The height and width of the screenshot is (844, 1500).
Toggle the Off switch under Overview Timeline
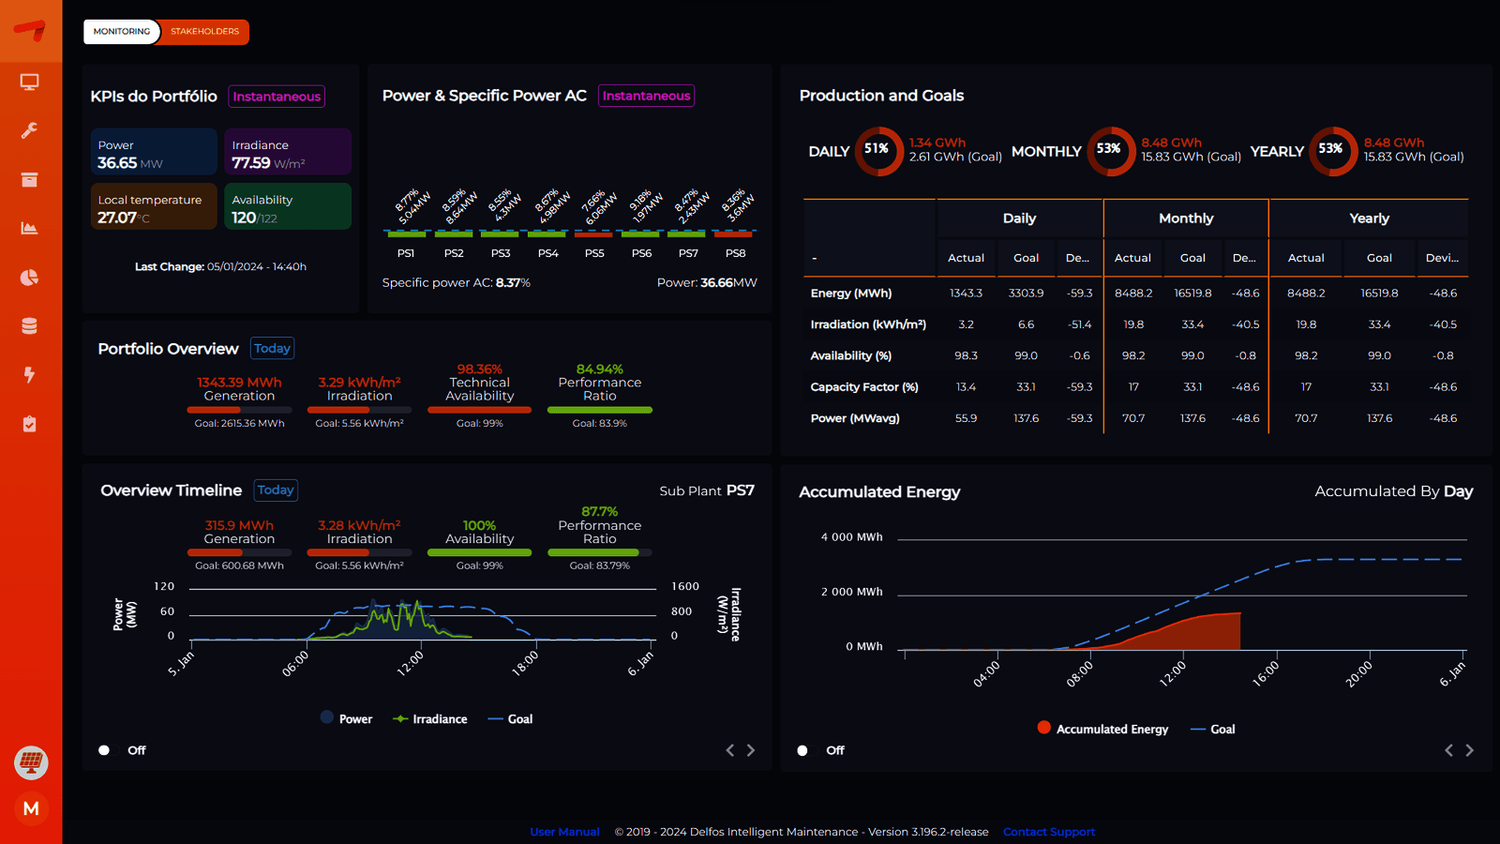105,750
